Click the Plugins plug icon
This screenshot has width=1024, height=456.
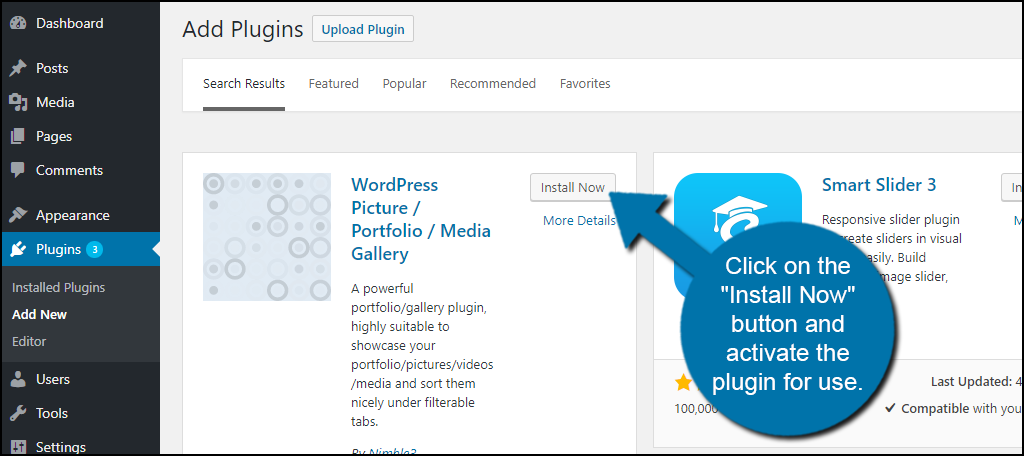coord(18,250)
